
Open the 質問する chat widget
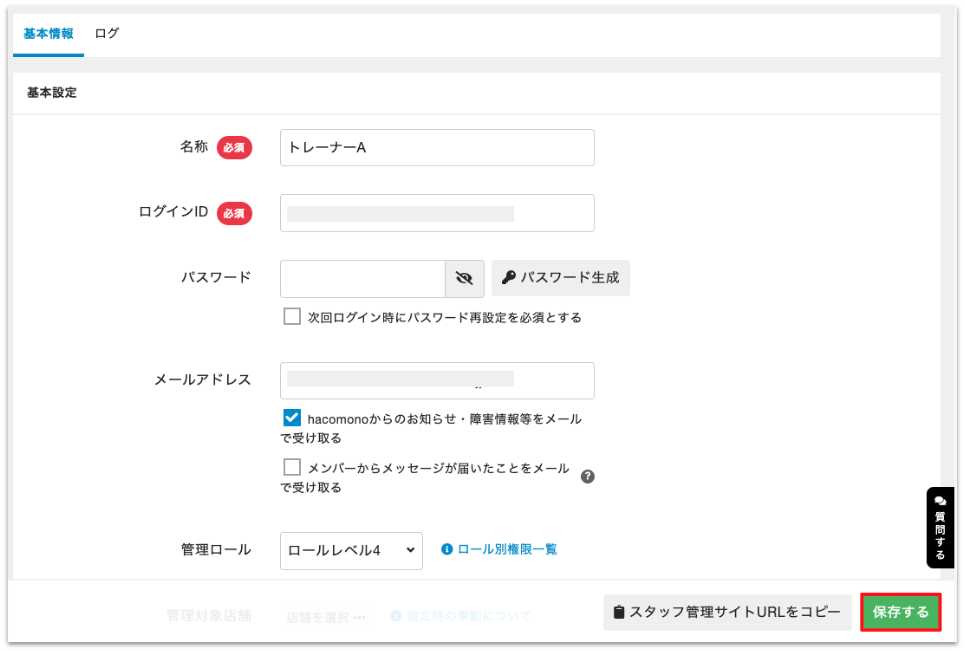[940, 527]
